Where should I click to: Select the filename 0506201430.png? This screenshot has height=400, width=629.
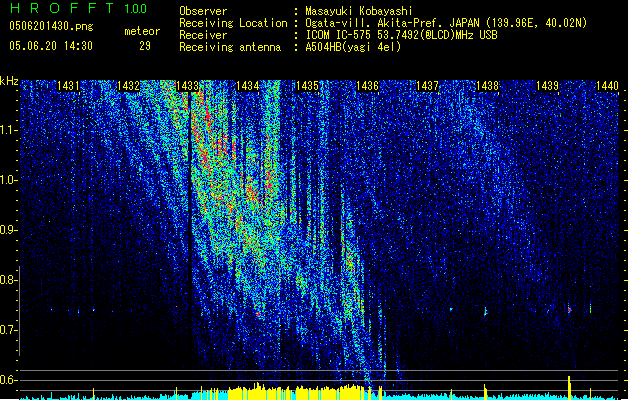(x=51, y=26)
